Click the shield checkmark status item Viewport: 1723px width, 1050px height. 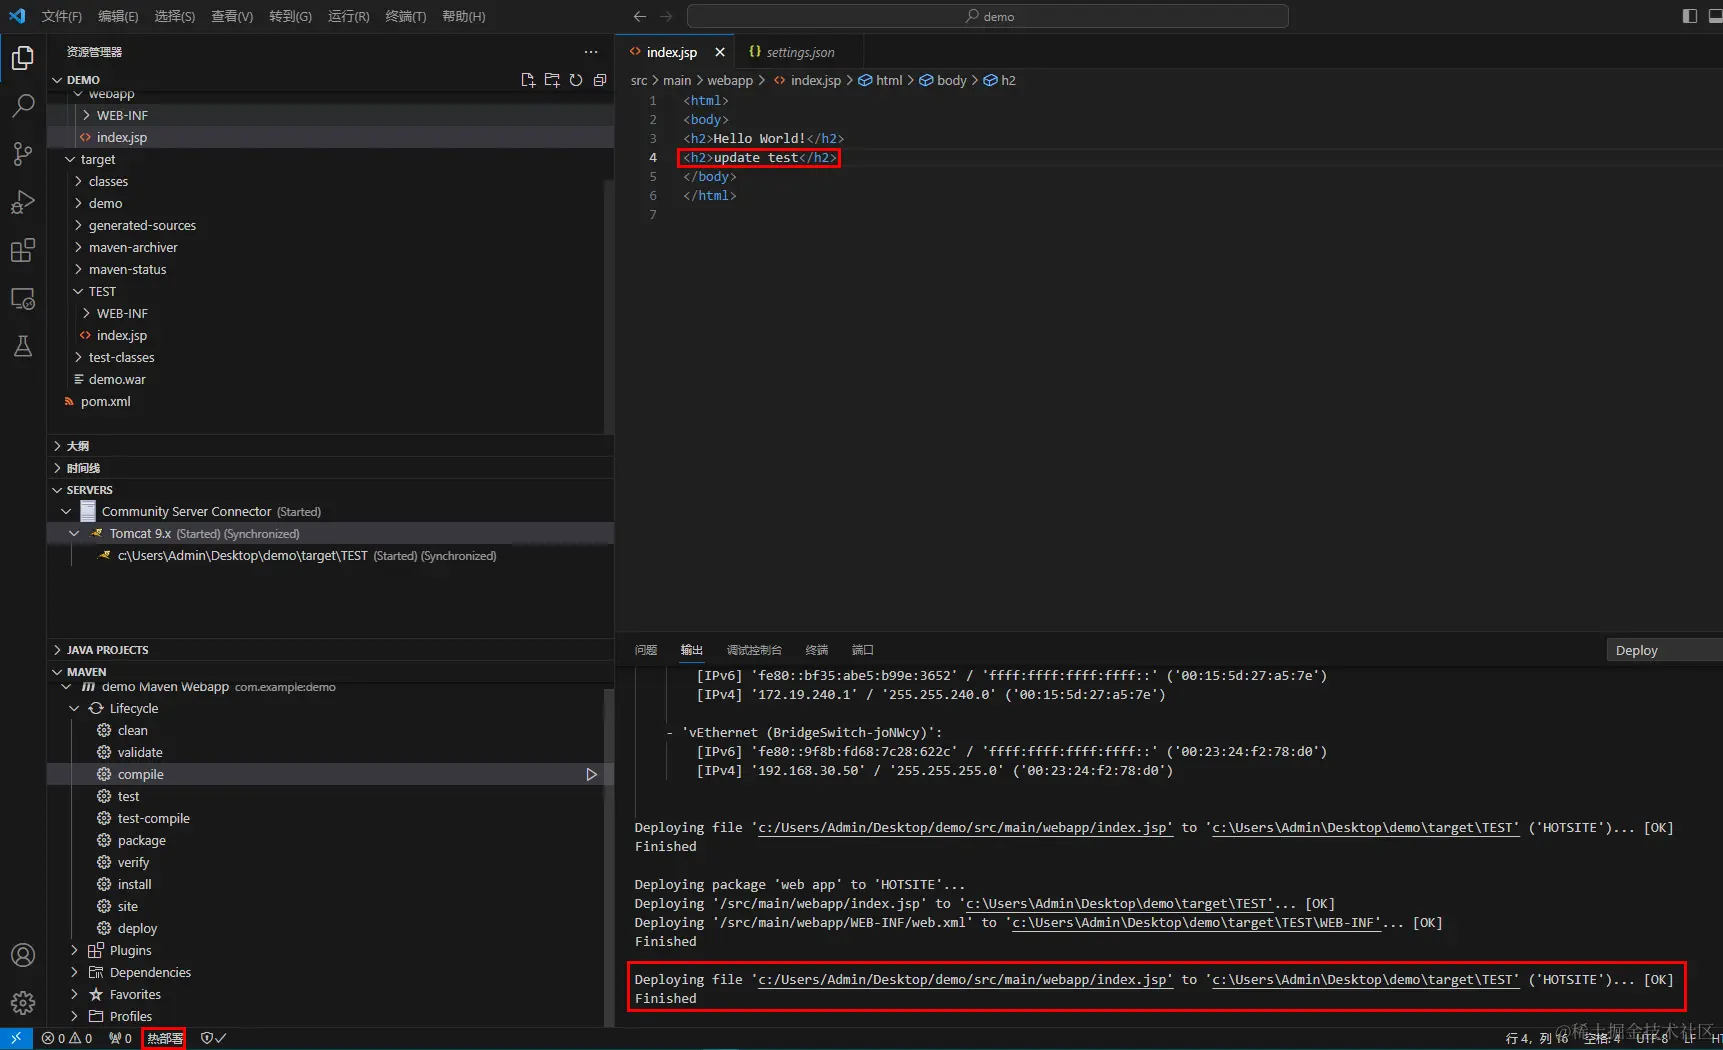213,1038
